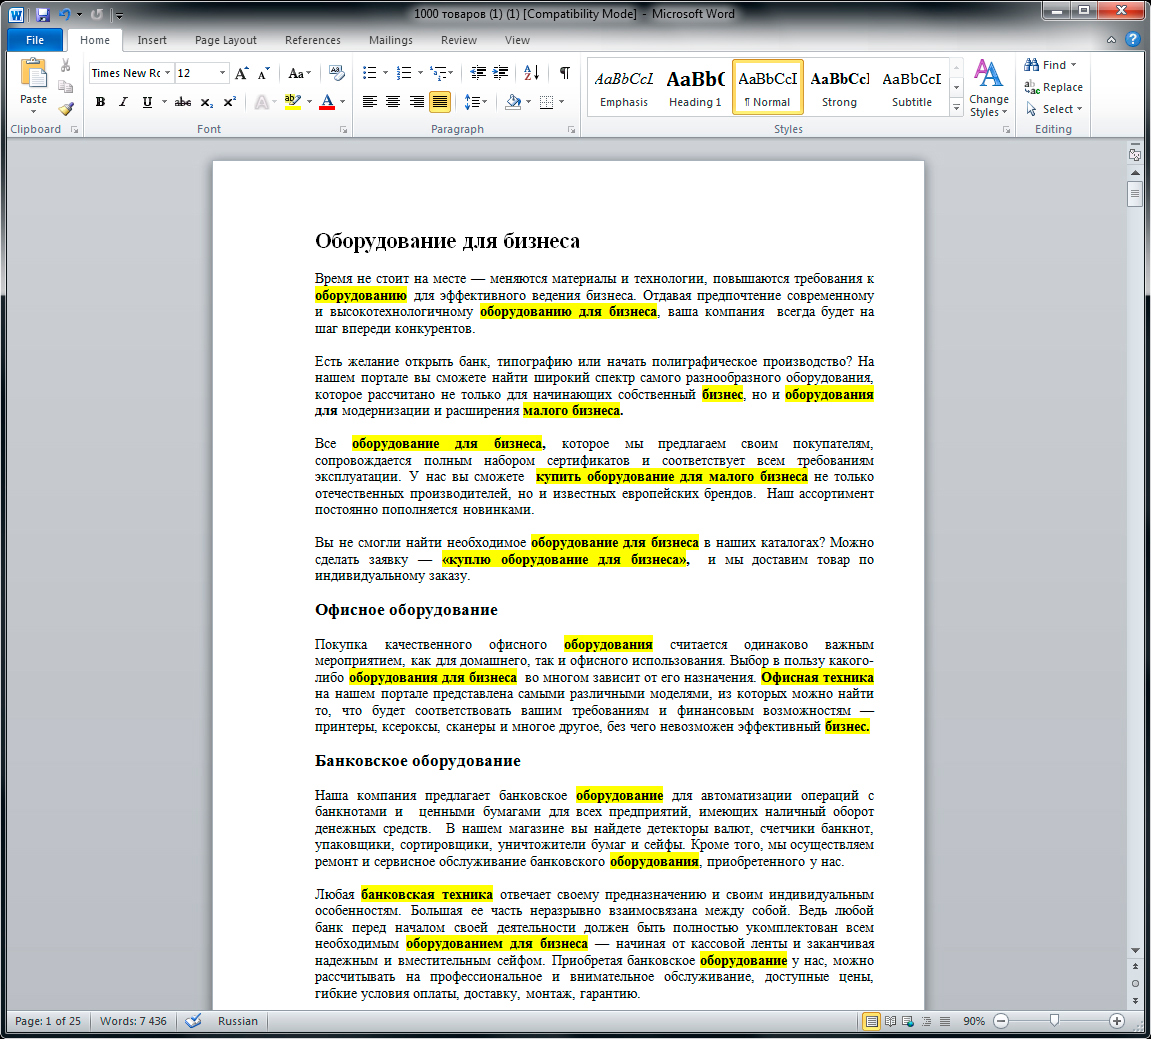The height and width of the screenshot is (1039, 1151).
Task: Toggle show paragraph marks pilcrow
Action: 564,73
